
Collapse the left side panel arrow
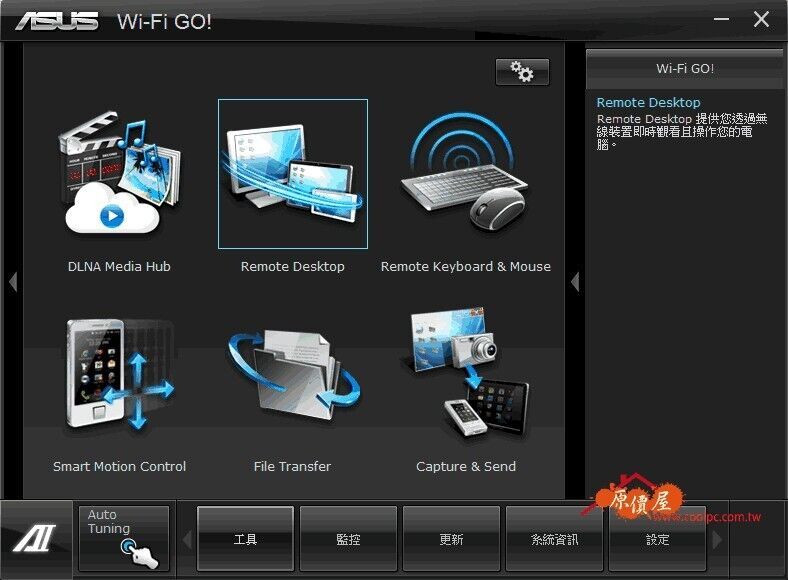click(x=13, y=281)
